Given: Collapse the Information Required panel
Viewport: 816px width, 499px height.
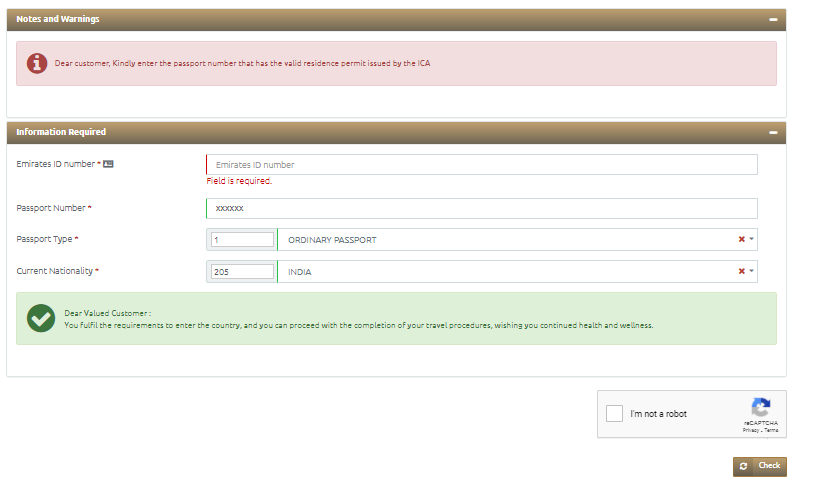Looking at the screenshot, I should (x=773, y=133).
